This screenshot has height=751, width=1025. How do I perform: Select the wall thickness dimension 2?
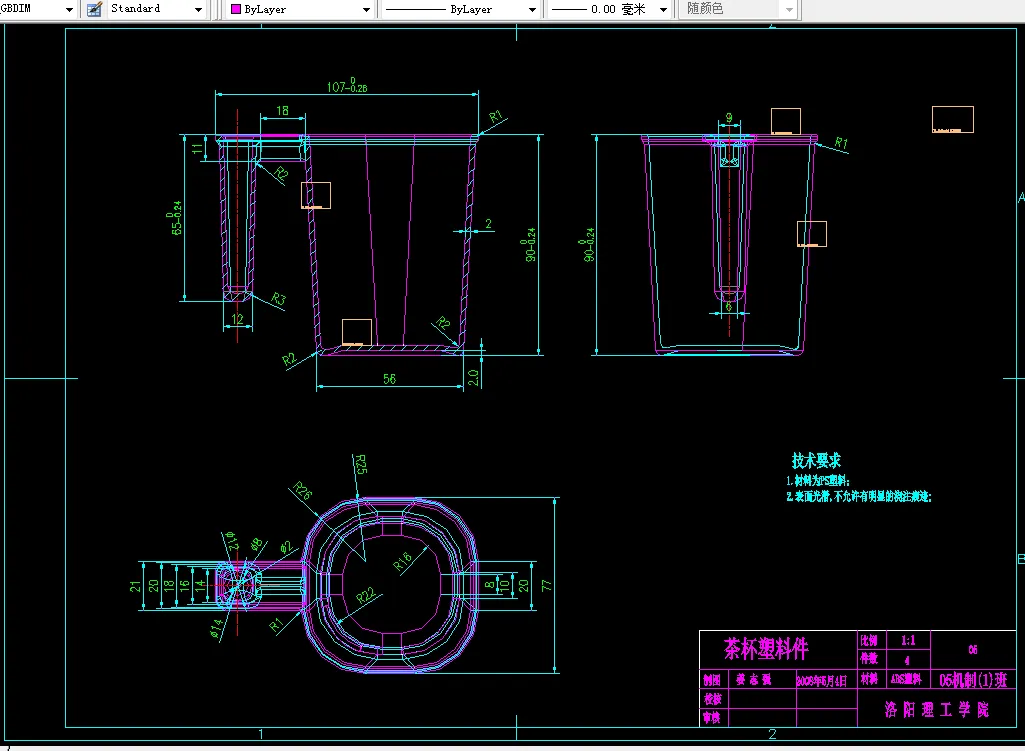[488, 224]
